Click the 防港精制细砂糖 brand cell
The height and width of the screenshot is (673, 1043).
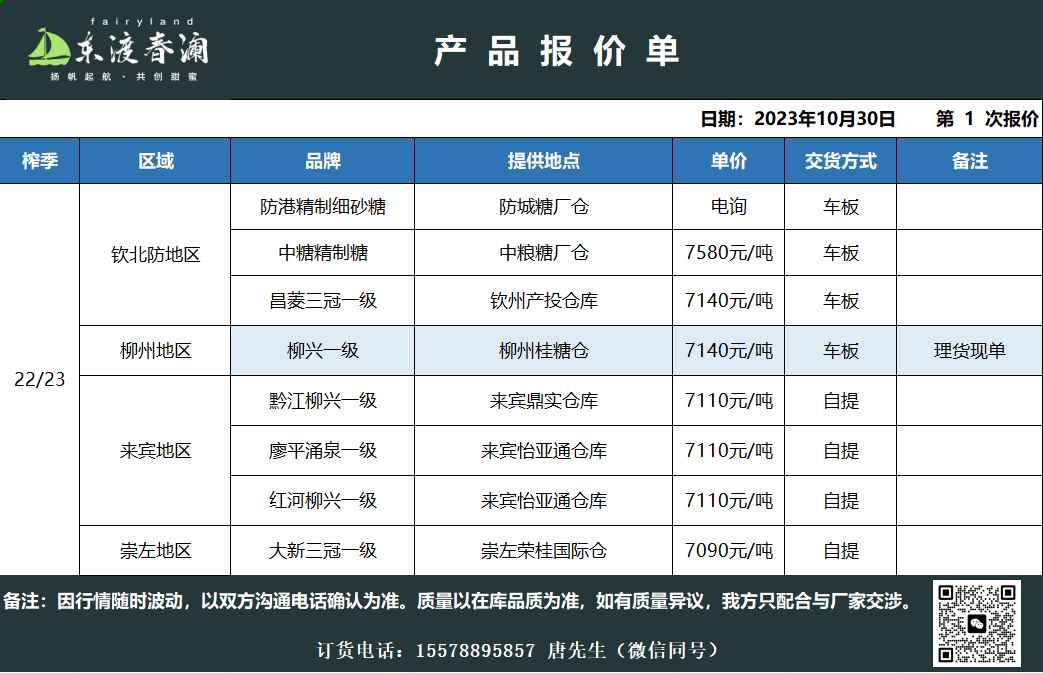323,207
